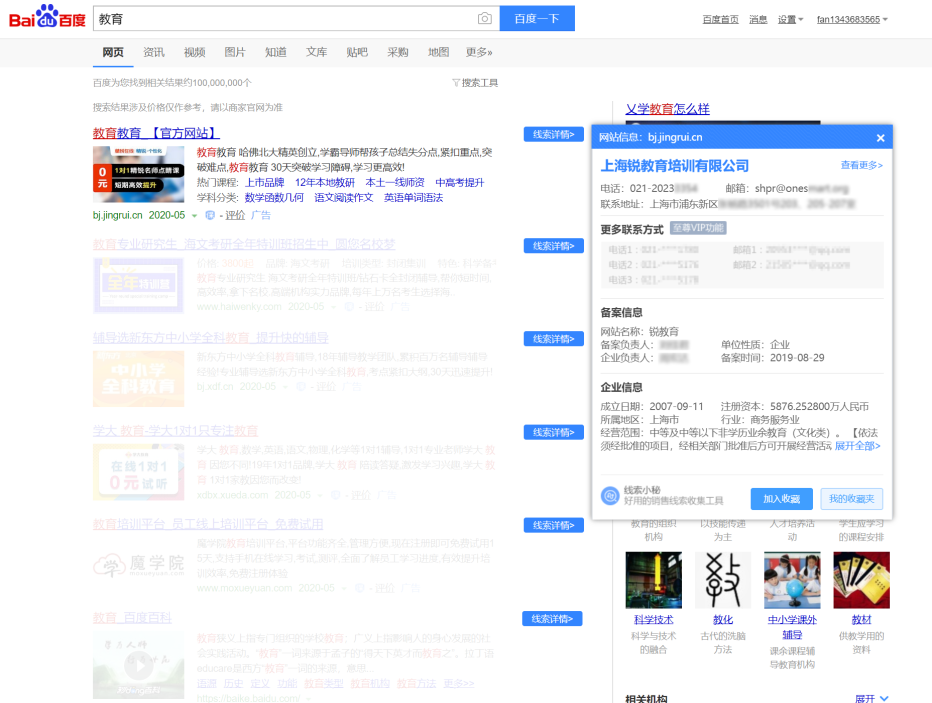Click shield icon beside bj.jingrui.cn result
Screen dimensions: 932x703
[x=210, y=215]
